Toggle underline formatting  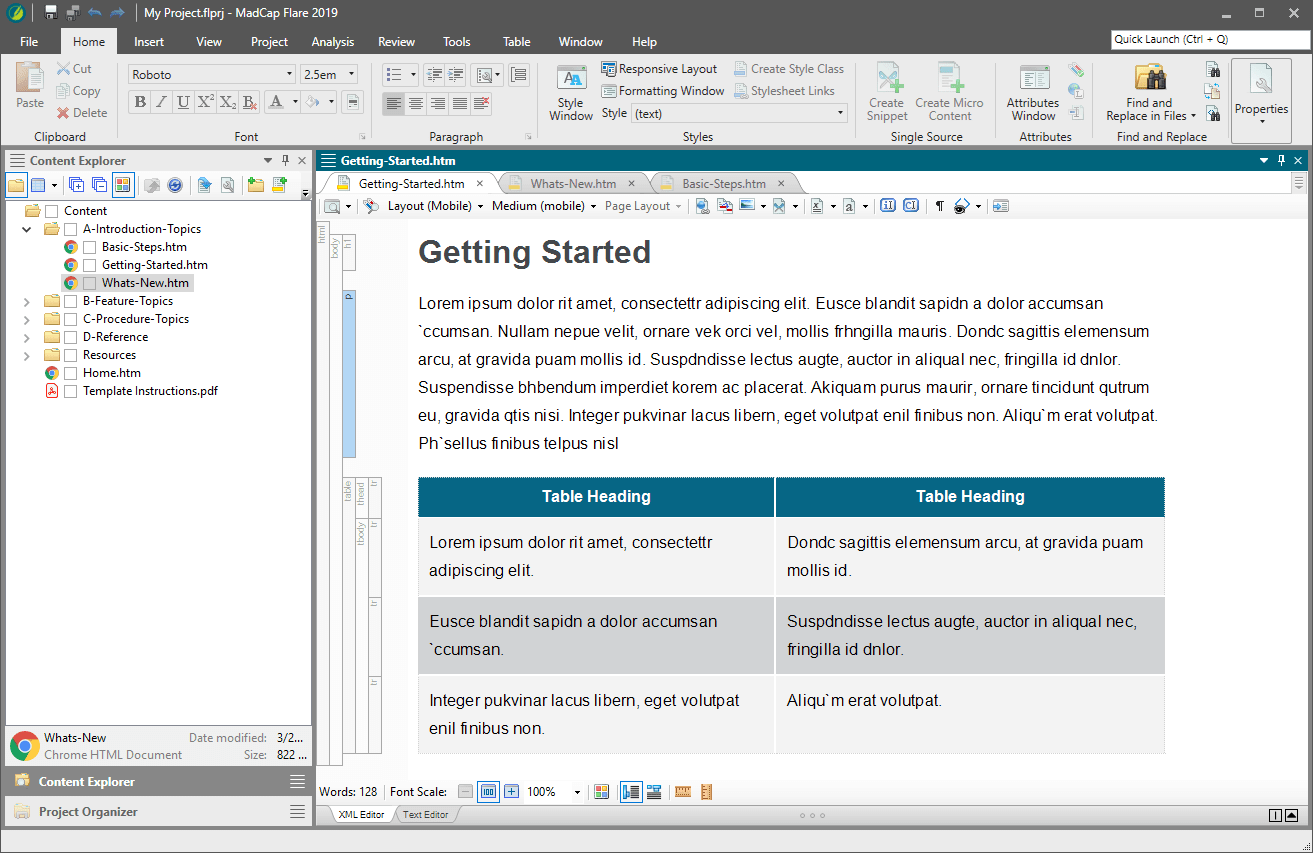click(x=183, y=102)
